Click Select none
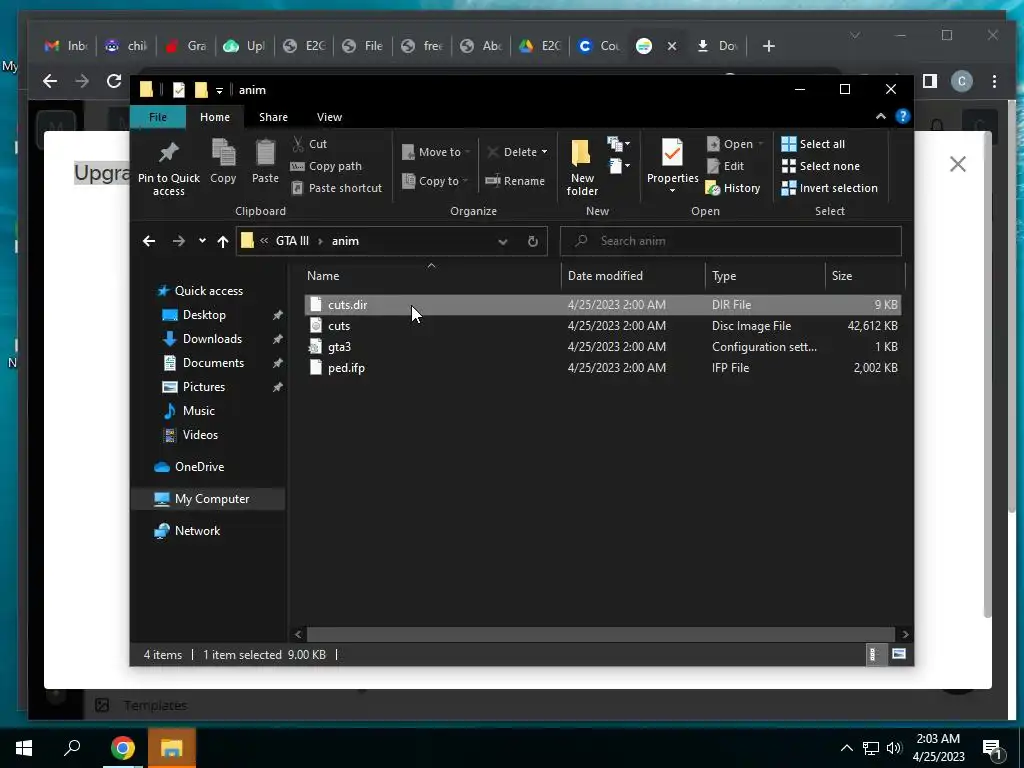 point(821,166)
